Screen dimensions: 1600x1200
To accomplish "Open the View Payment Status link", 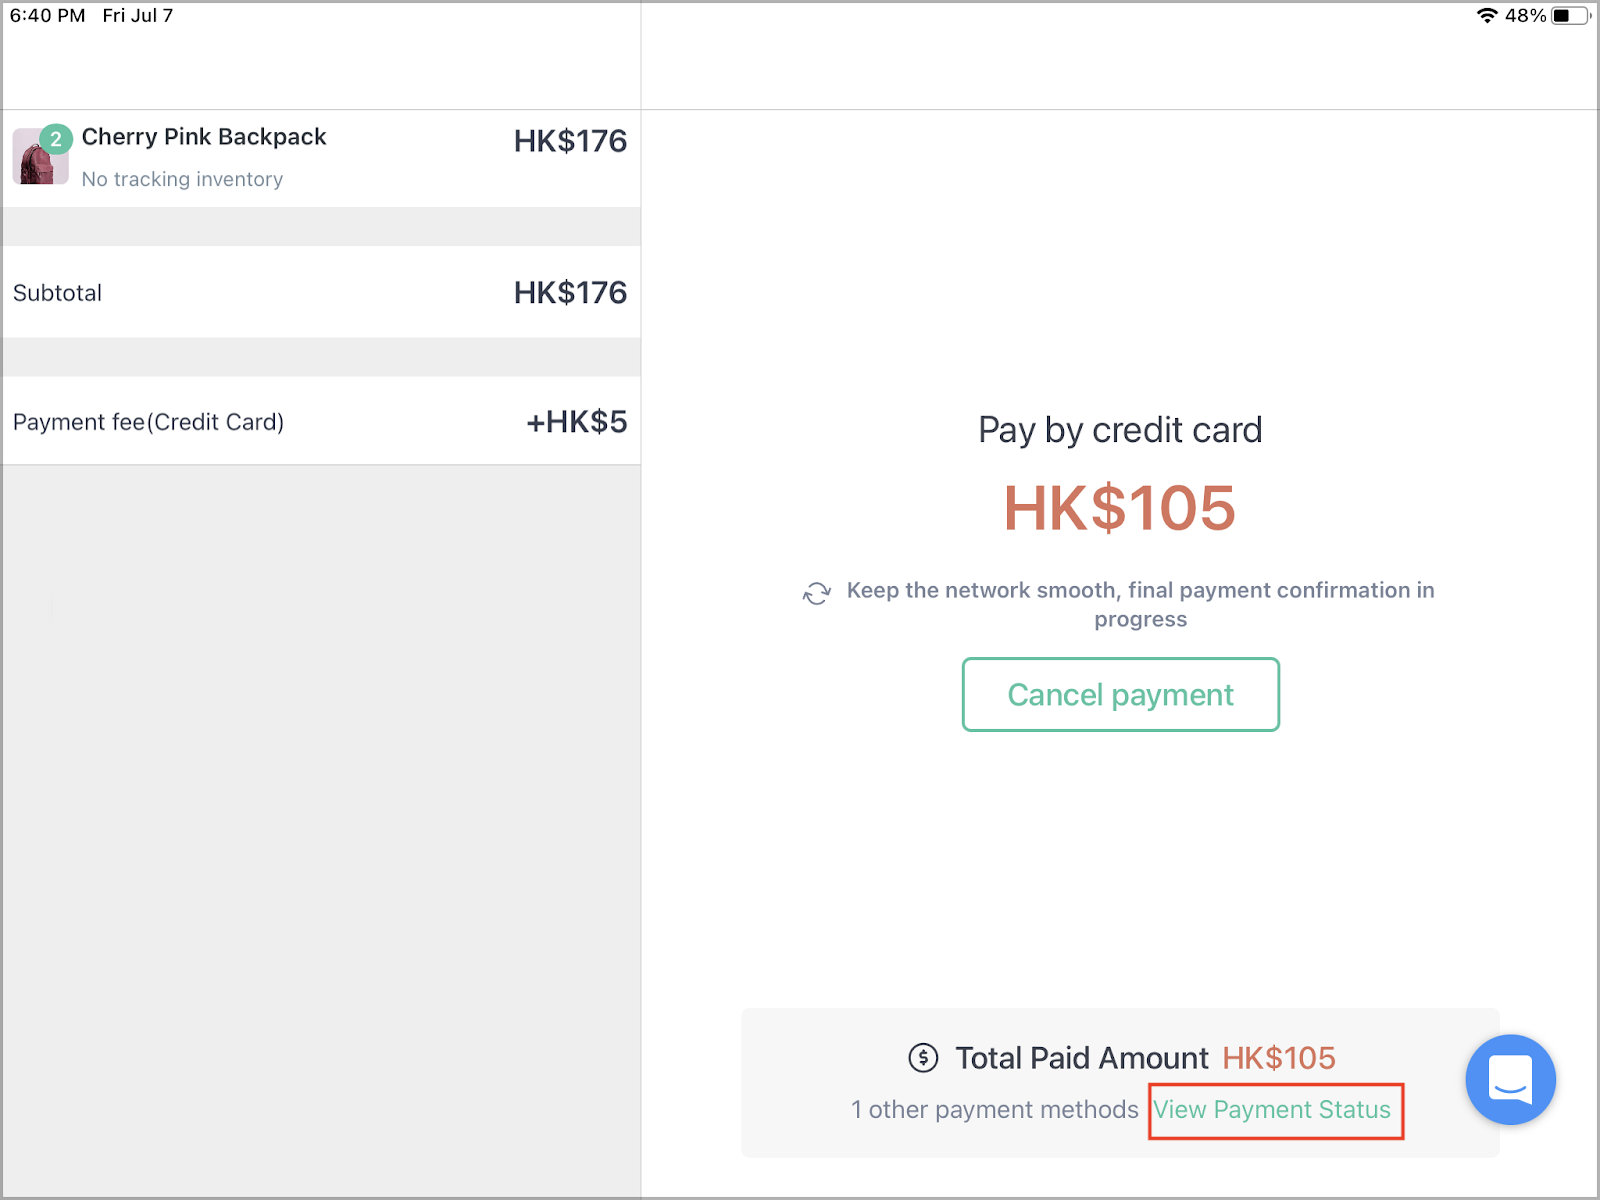I will [x=1272, y=1110].
